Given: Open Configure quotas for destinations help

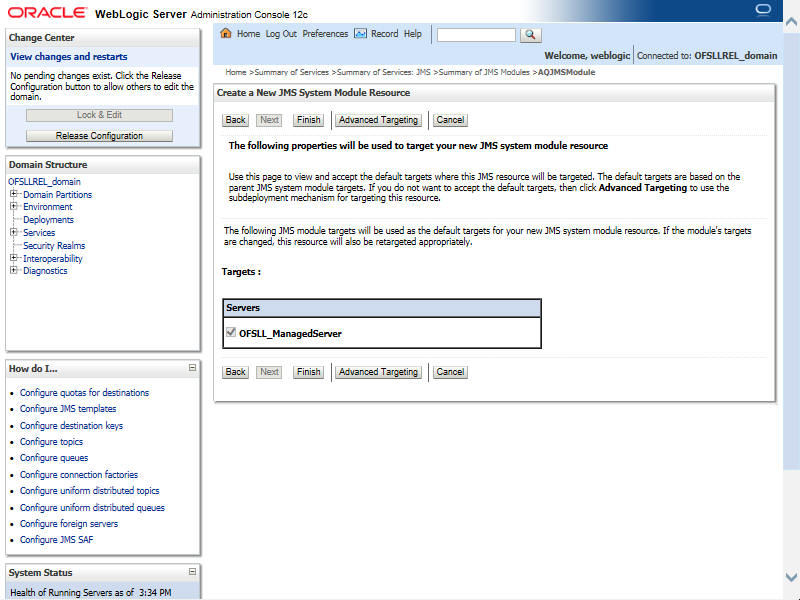Looking at the screenshot, I should (84, 392).
